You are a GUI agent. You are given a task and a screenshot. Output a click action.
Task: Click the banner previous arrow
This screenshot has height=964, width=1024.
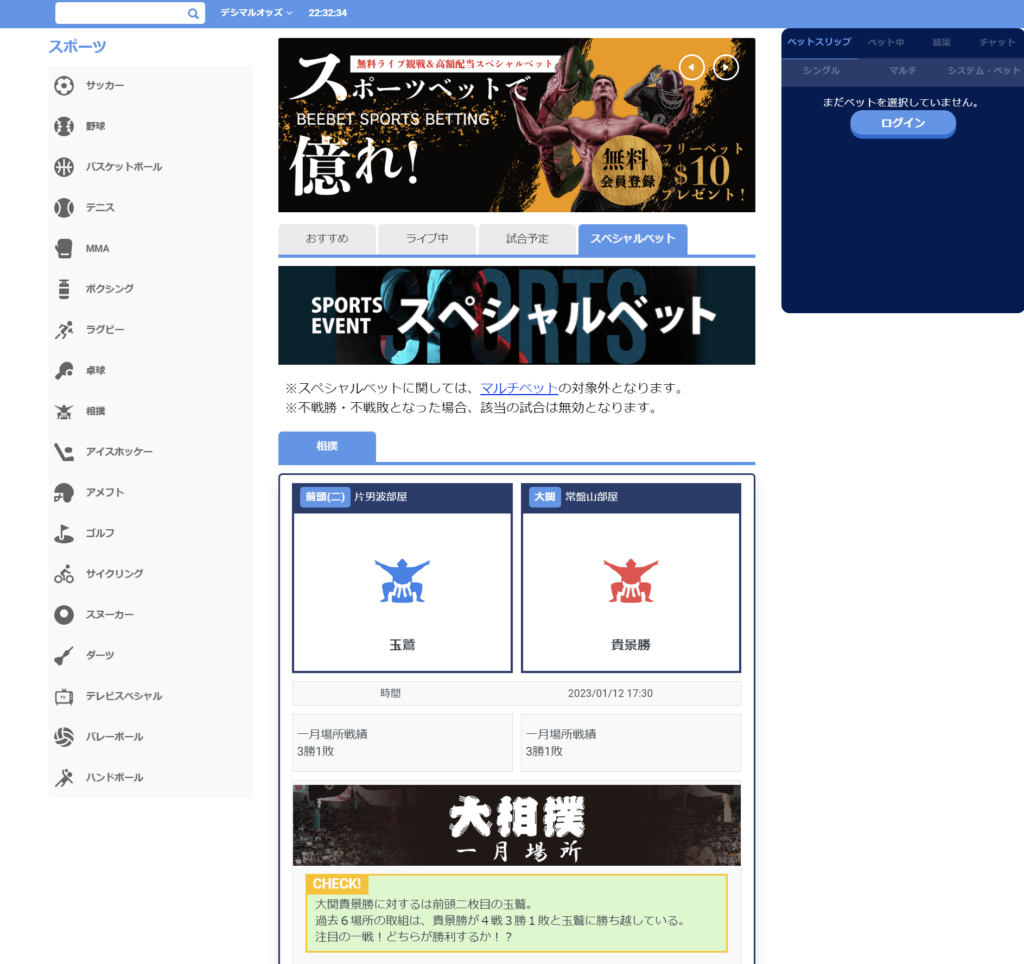(692, 67)
